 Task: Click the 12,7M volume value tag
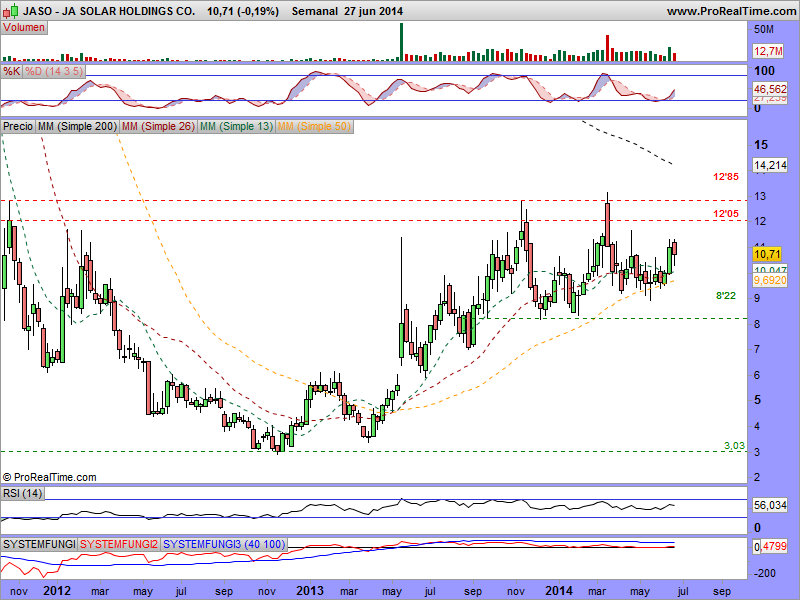coord(768,51)
